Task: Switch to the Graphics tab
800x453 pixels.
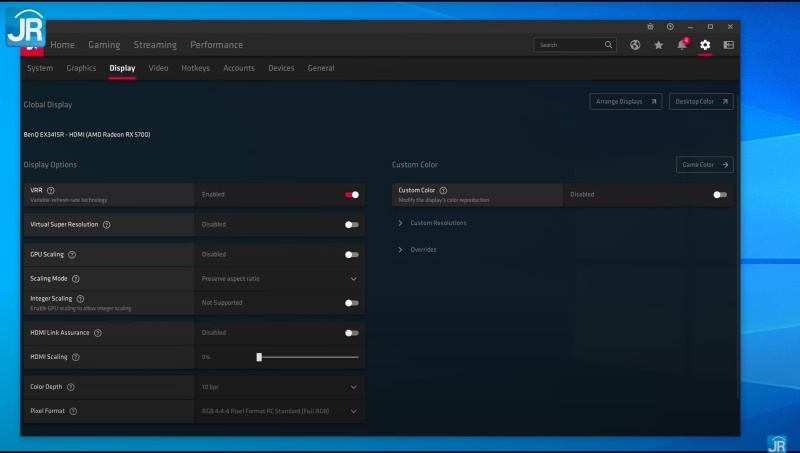Action: point(81,68)
